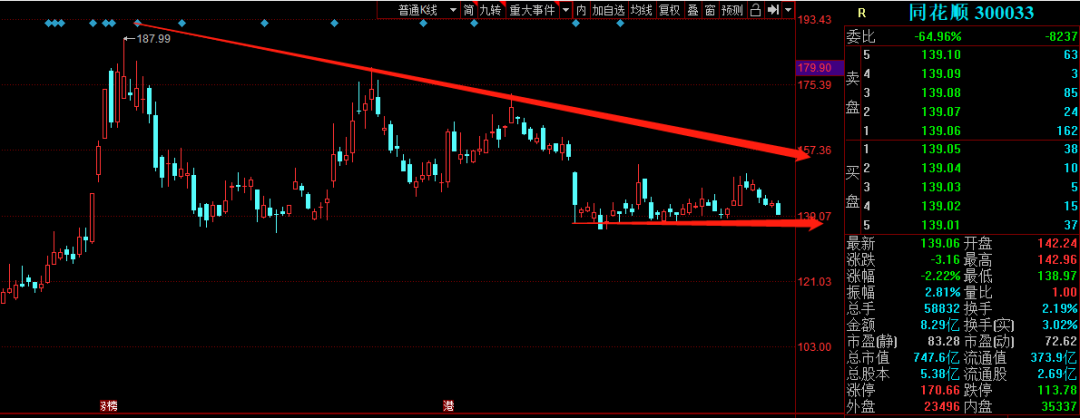Open the last toolbar dropdown arrow
This screenshot has height=418, width=1080.
tap(787, 10)
